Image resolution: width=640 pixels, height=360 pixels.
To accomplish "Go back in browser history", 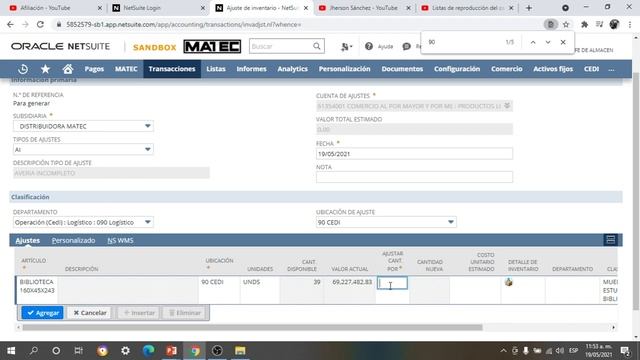I will [10, 24].
